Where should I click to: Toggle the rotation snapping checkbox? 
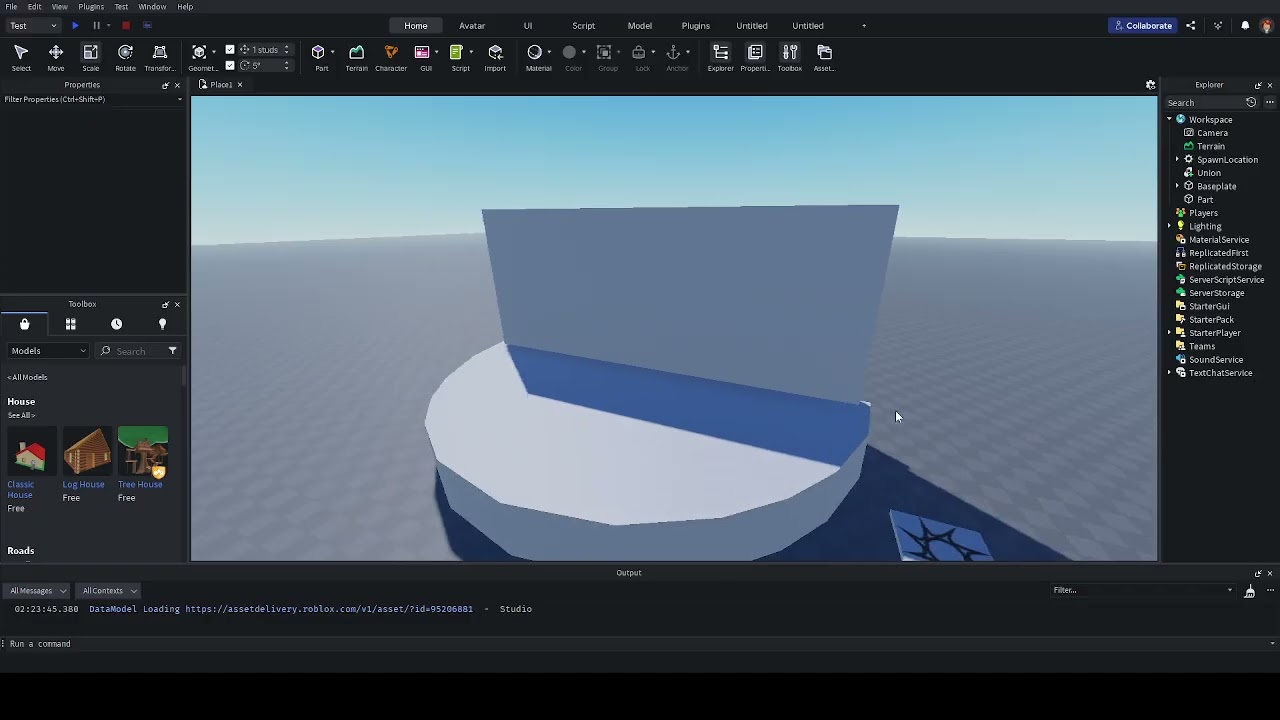click(x=230, y=66)
